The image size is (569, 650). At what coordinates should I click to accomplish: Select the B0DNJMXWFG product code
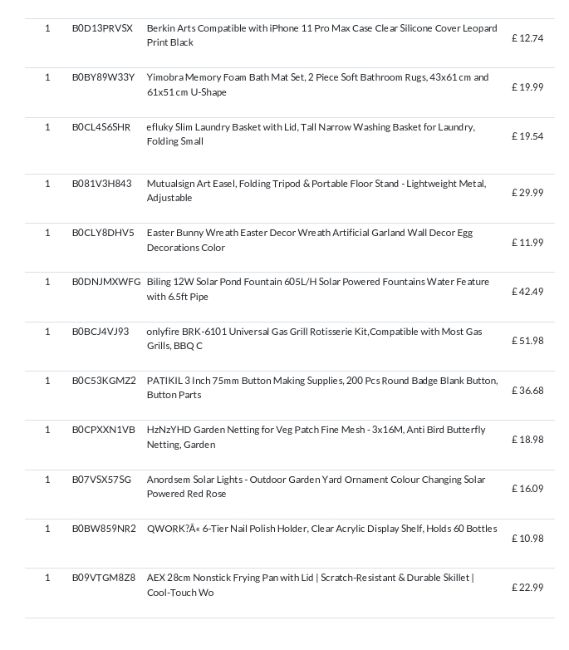pyautogui.click(x=106, y=282)
